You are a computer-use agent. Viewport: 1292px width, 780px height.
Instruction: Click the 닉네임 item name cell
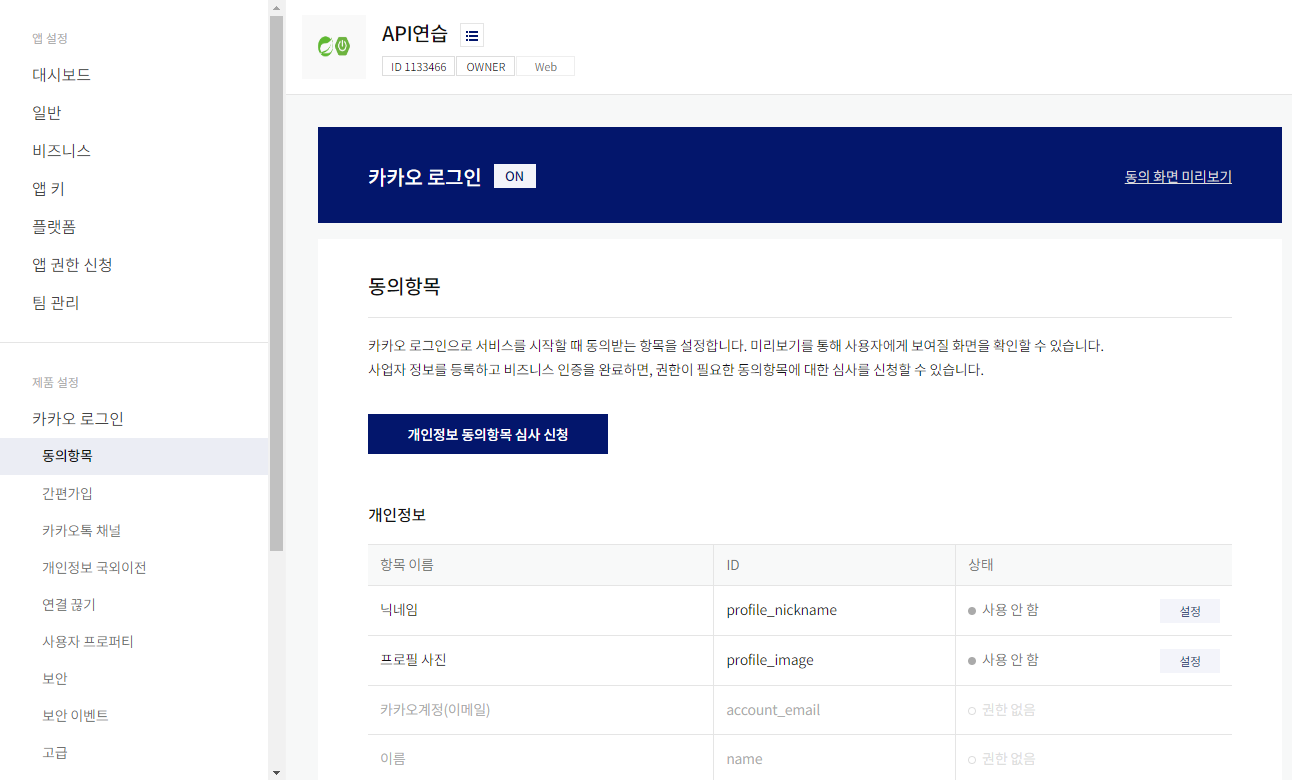tap(540, 610)
